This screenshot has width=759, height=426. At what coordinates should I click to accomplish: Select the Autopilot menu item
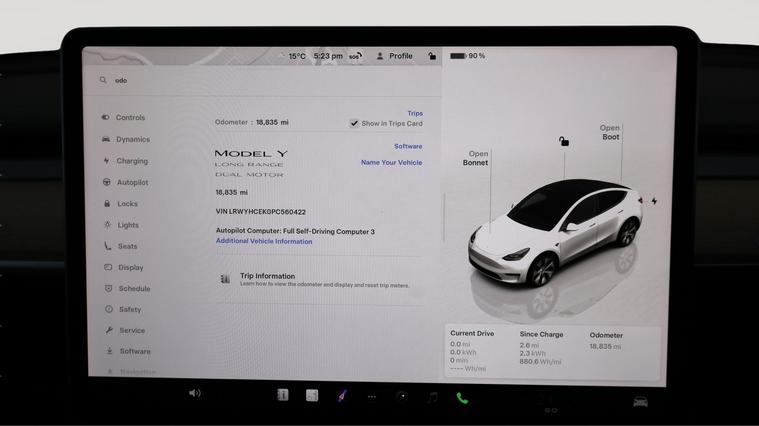pyautogui.click(x=132, y=182)
